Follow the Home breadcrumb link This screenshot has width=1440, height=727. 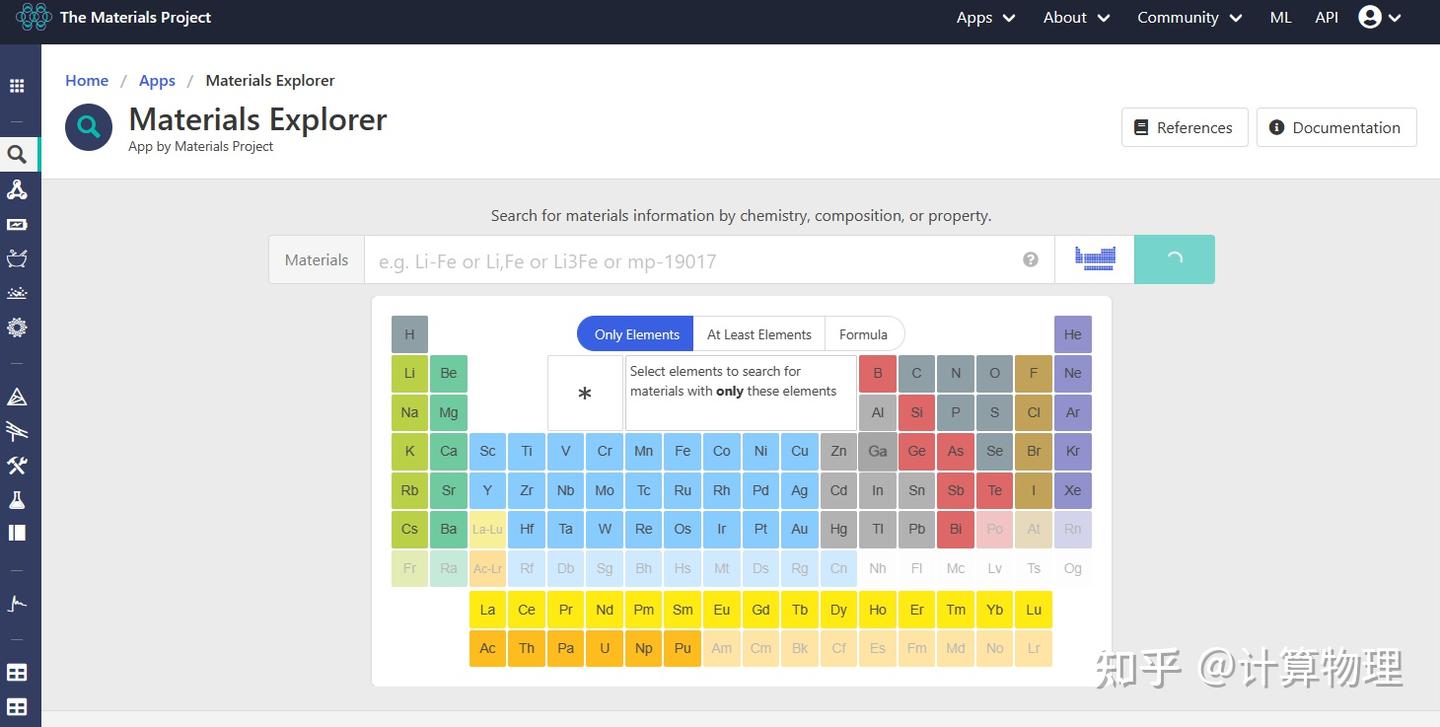[87, 80]
